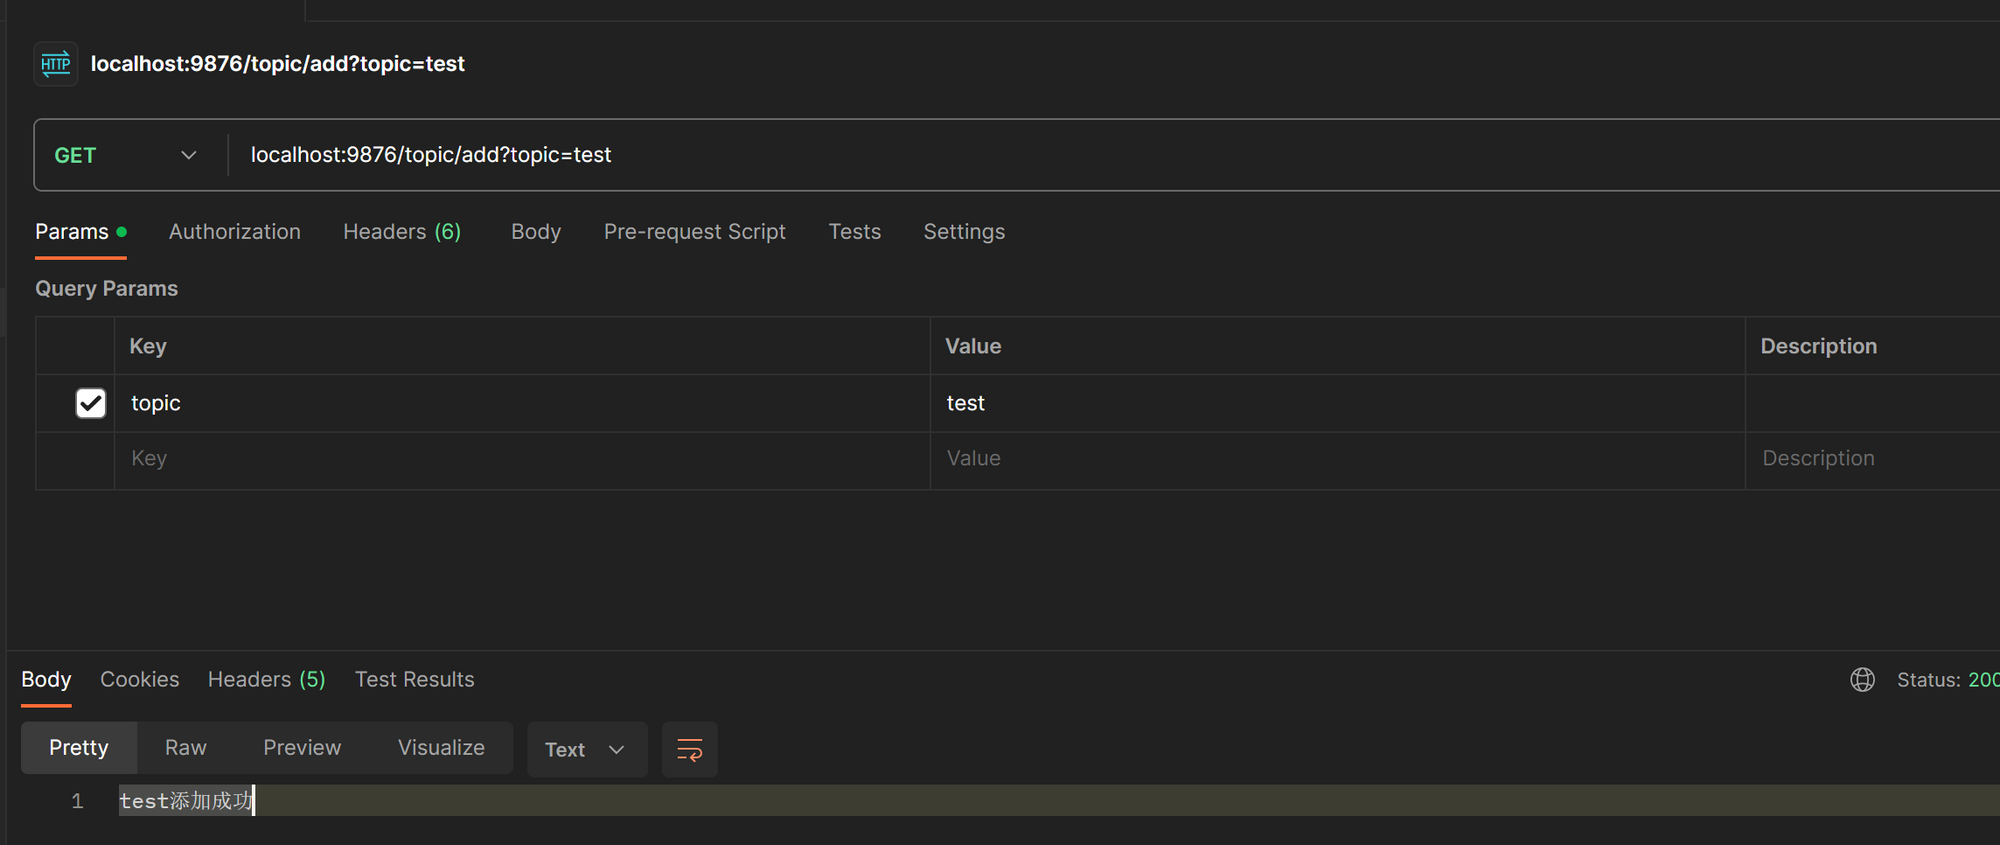The image size is (2000, 845).
Task: Switch response view to Raw
Action: click(x=186, y=748)
